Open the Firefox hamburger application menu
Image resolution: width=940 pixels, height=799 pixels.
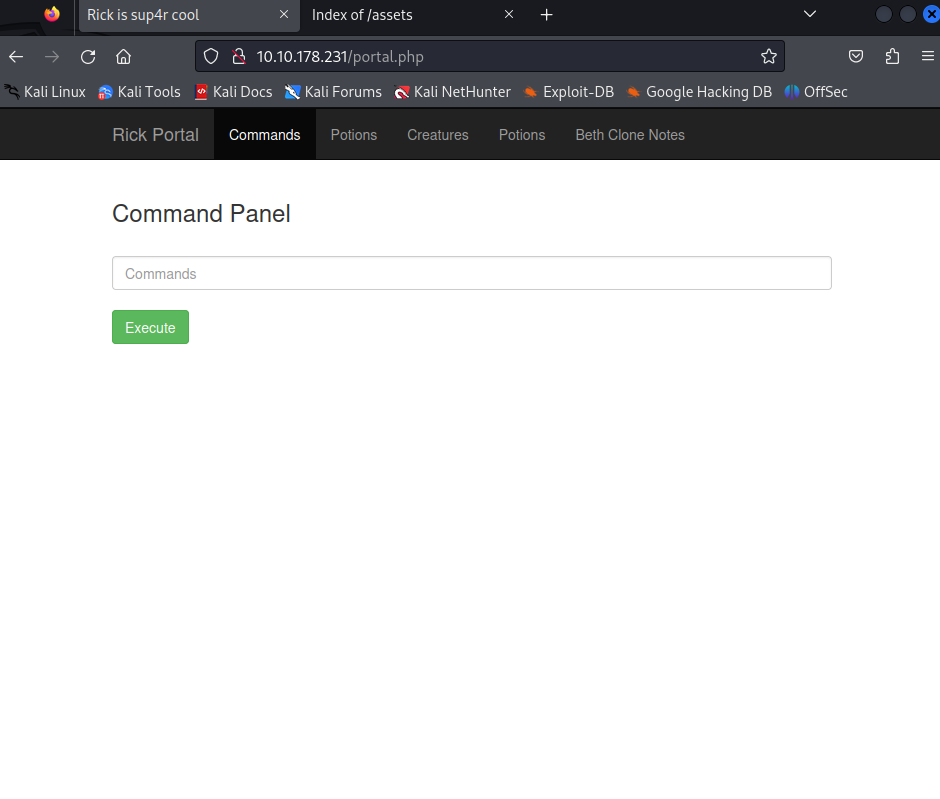pos(927,57)
